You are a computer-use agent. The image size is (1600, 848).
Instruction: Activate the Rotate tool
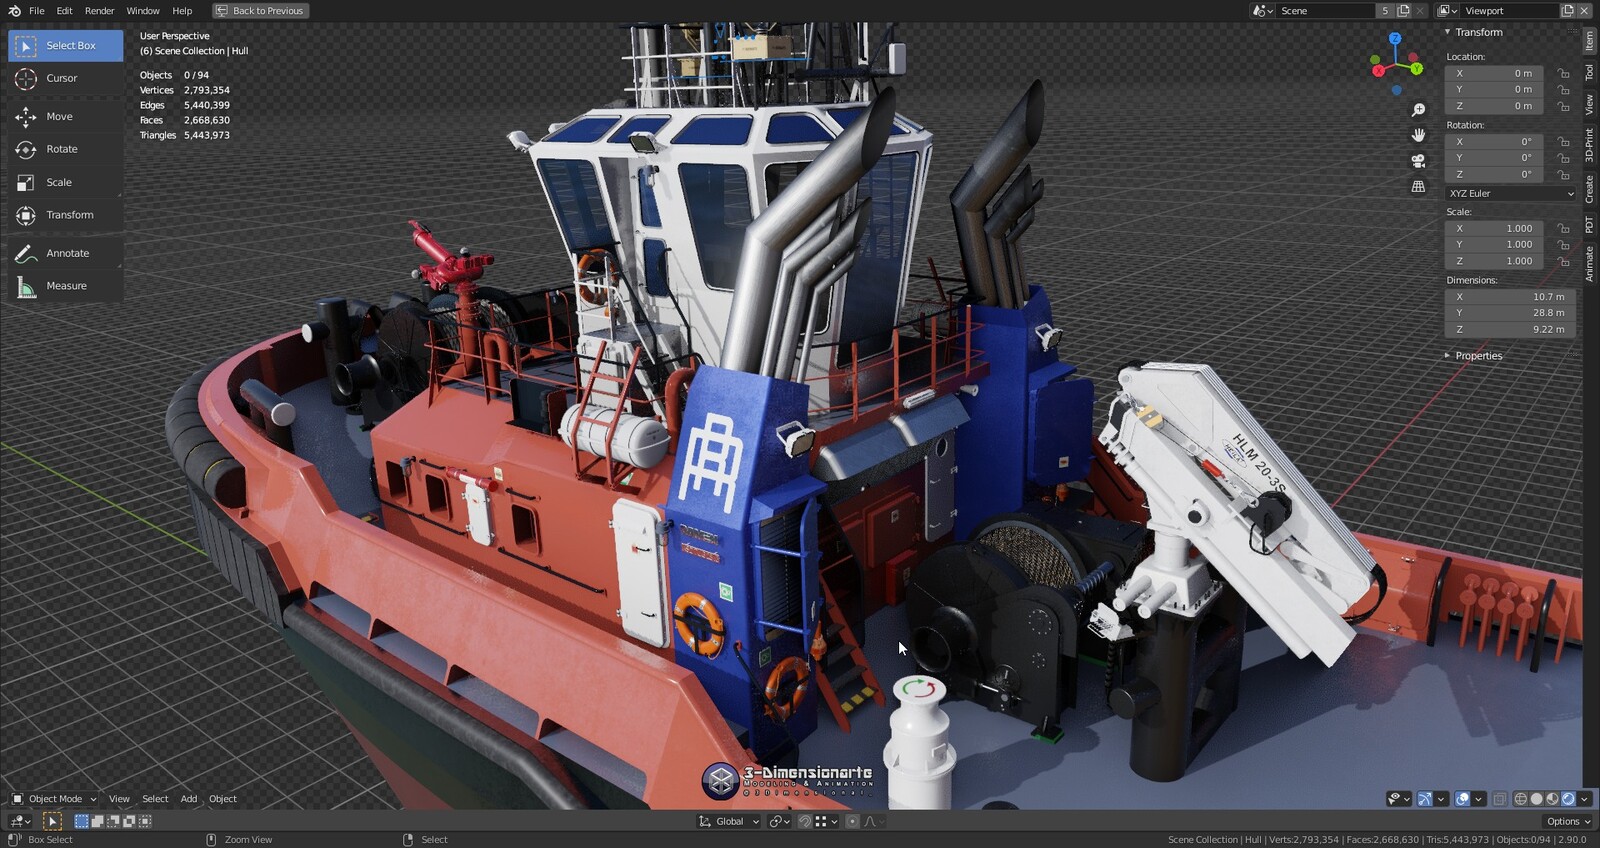[x=65, y=149]
